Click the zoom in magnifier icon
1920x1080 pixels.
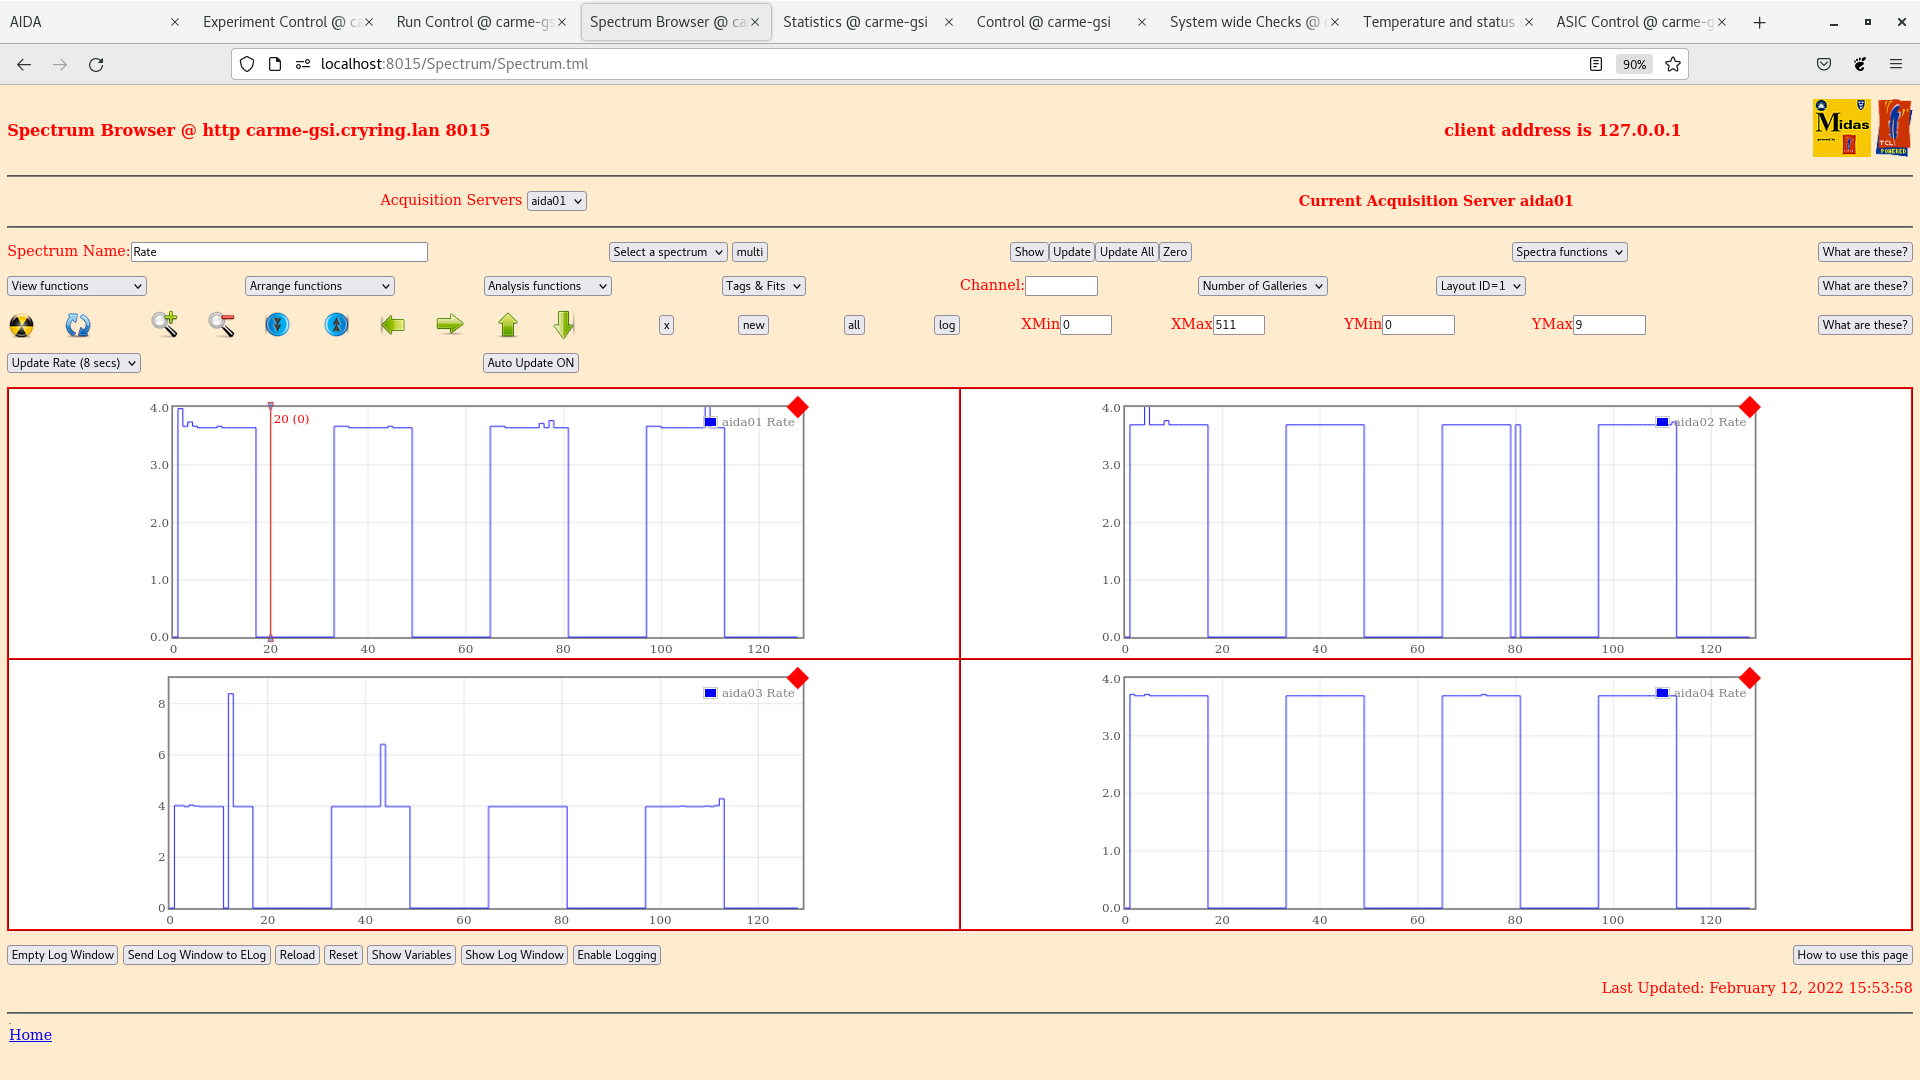pyautogui.click(x=165, y=324)
